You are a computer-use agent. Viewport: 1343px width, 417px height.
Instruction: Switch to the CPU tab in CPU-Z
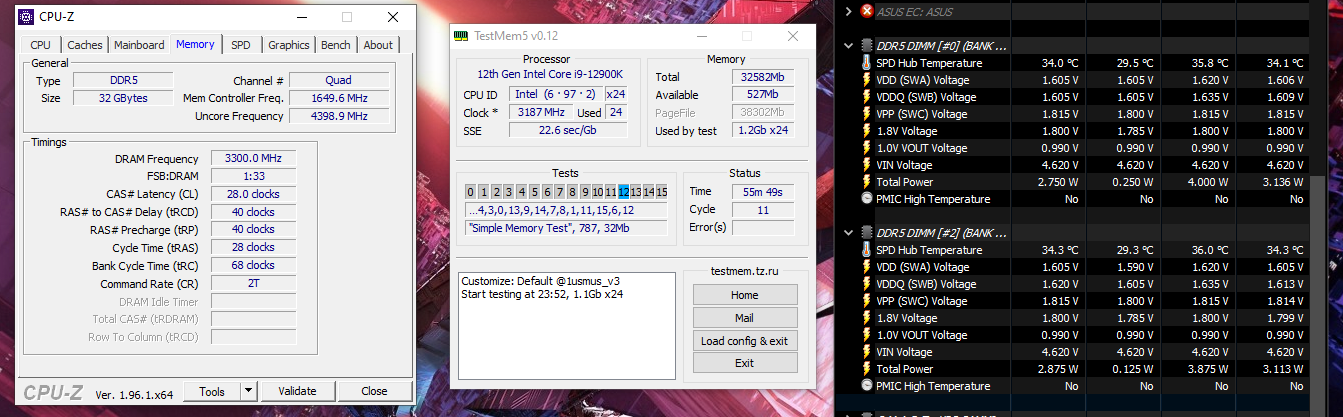pos(41,45)
